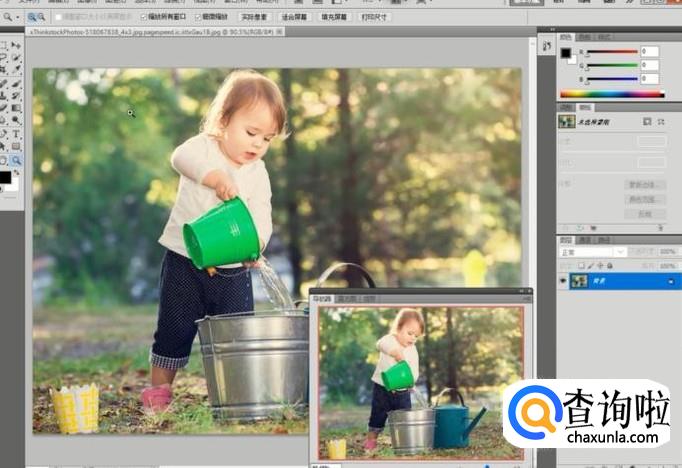Choose Zoom Out mode in options bar
Image resolution: width=682 pixels, height=468 pixels.
click(41, 17)
